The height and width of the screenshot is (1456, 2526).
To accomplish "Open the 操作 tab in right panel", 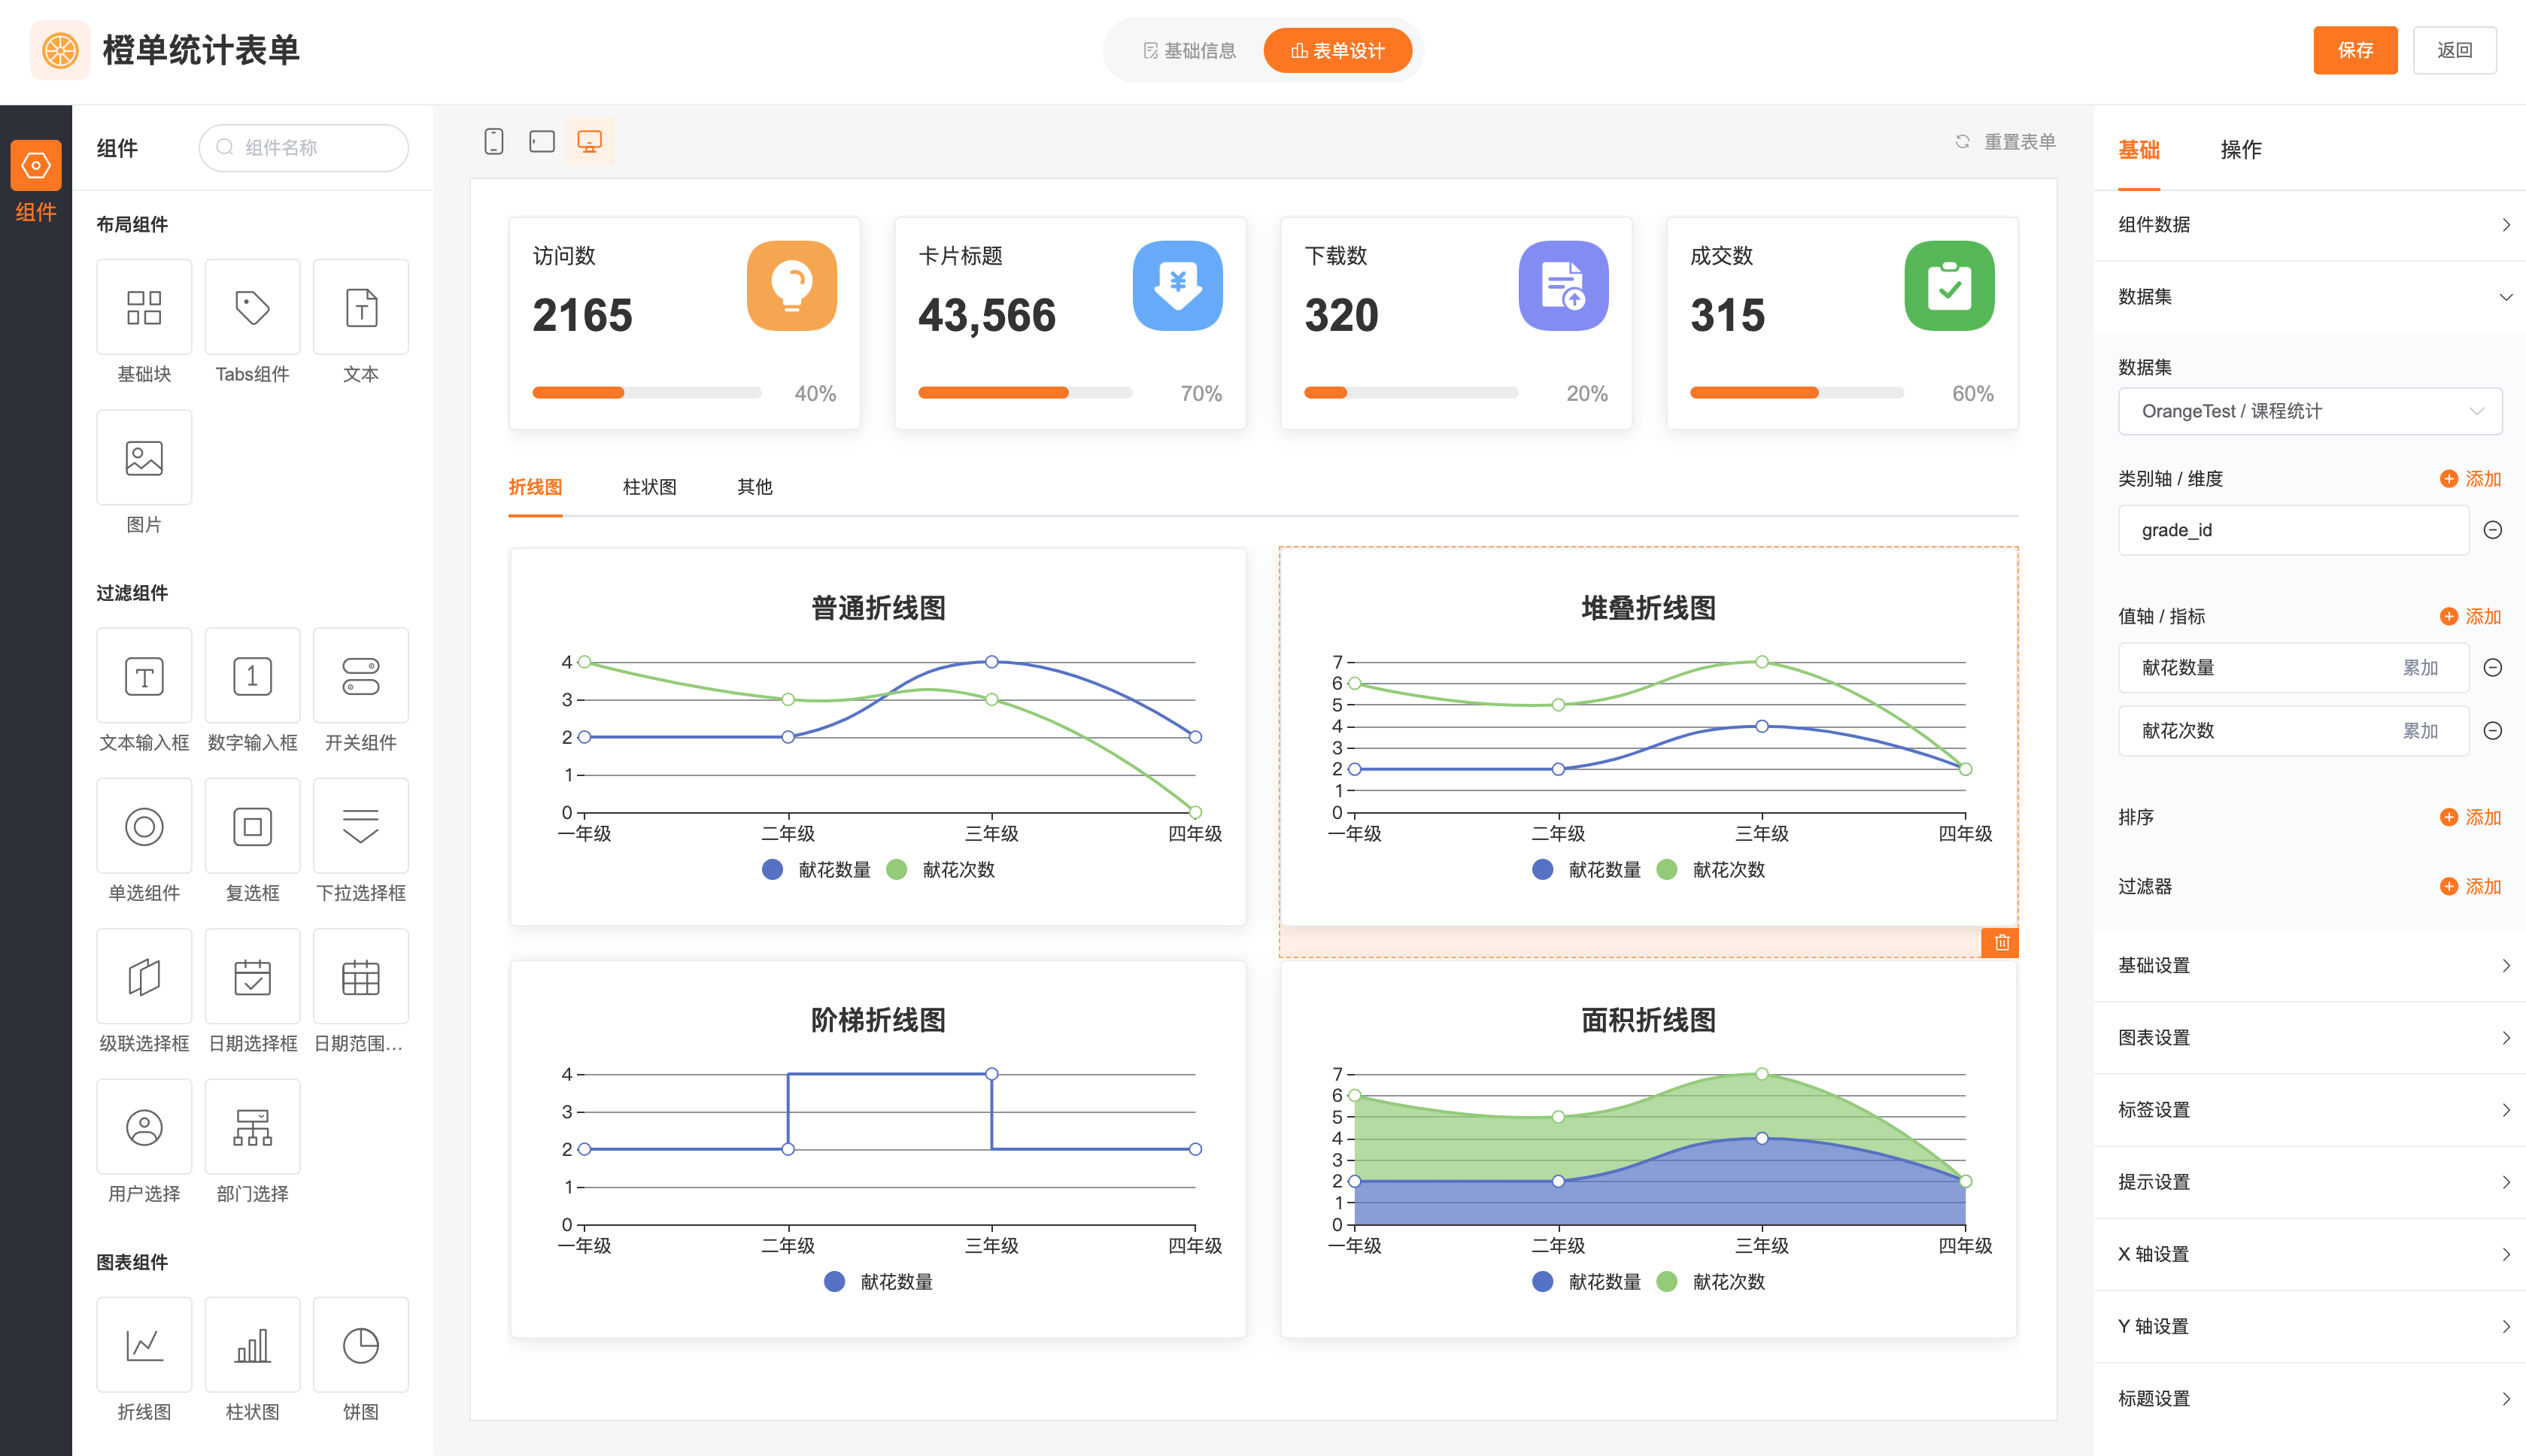I will click(x=2240, y=150).
